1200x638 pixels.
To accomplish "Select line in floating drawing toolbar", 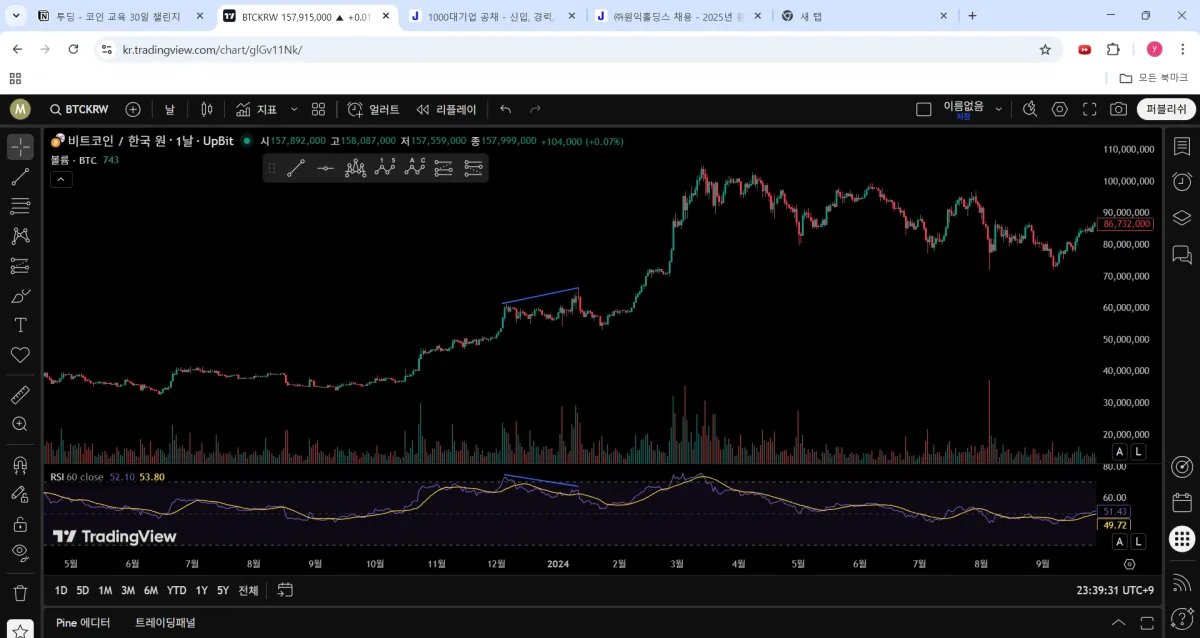I will click(x=296, y=168).
